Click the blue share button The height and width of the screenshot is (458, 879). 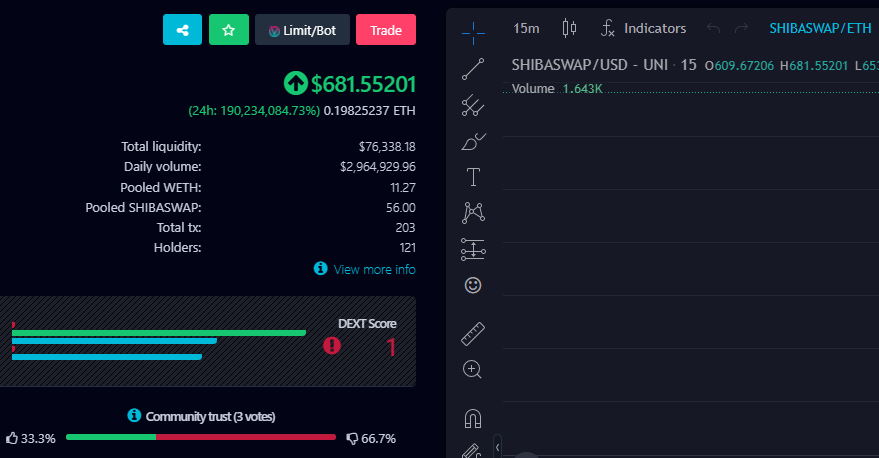tap(182, 30)
